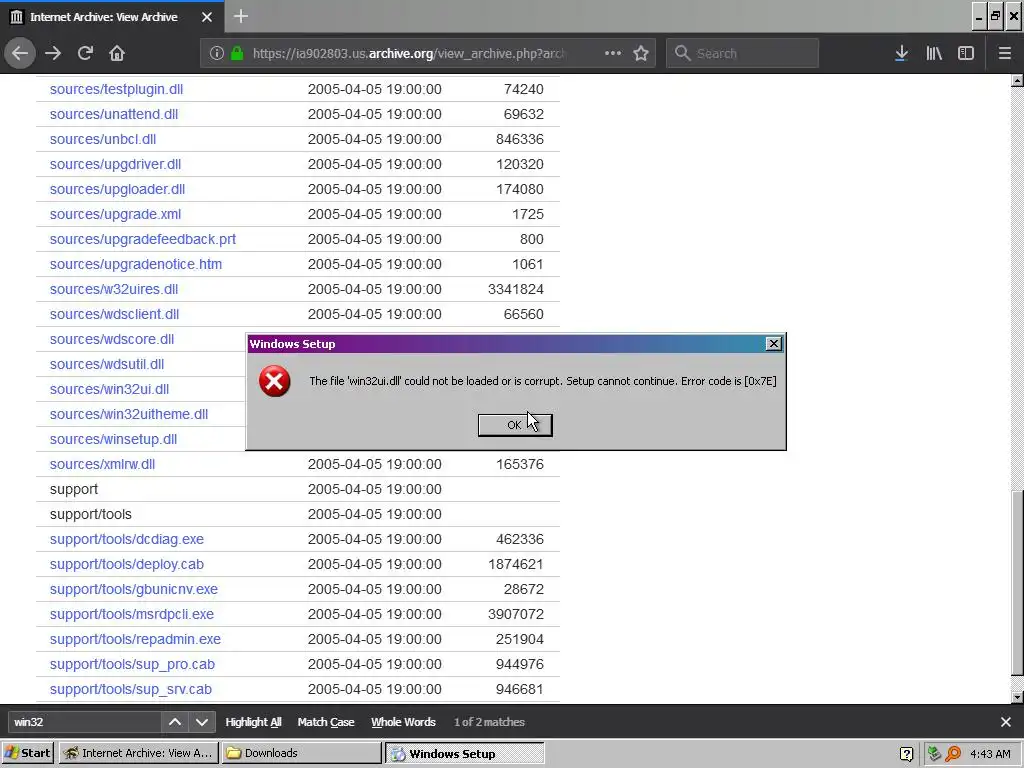This screenshot has width=1024, height=768.
Task: Open the Firefox hamburger menu
Action: click(1004, 53)
